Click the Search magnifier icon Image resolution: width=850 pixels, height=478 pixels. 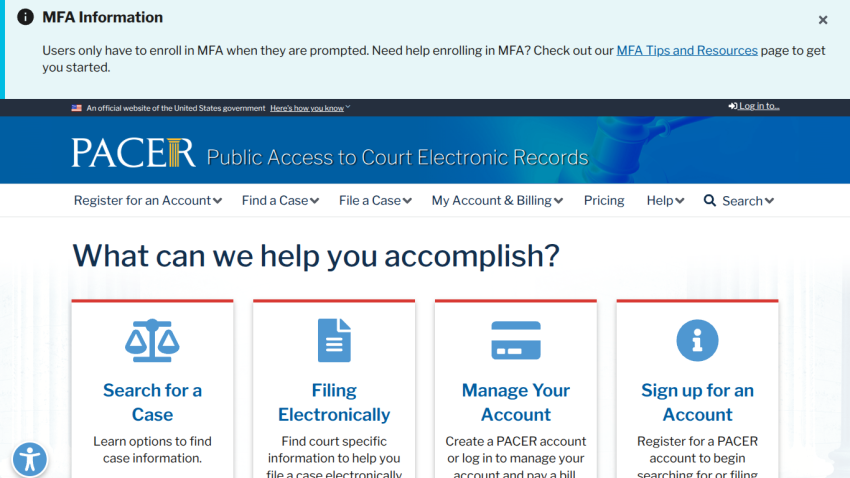tap(710, 201)
